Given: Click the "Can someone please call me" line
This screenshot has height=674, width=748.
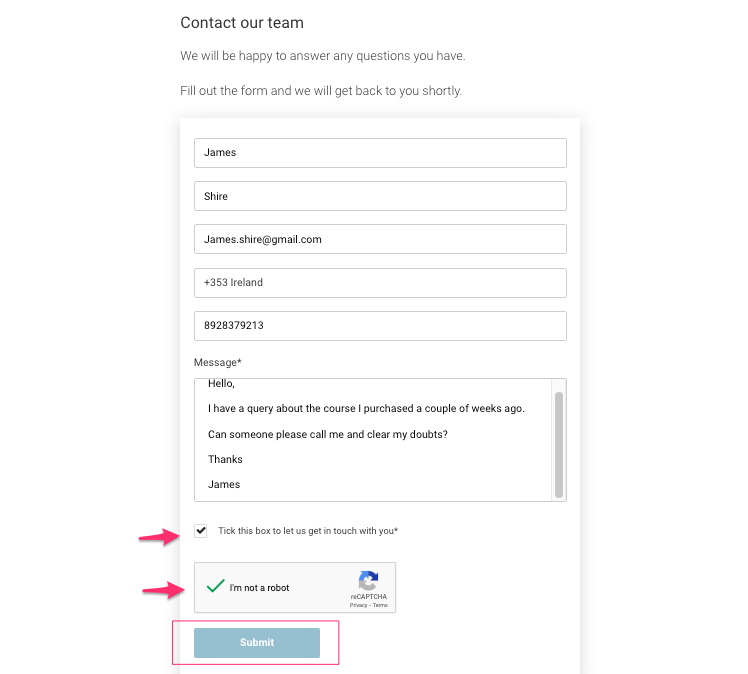Looking at the screenshot, I should [x=327, y=434].
